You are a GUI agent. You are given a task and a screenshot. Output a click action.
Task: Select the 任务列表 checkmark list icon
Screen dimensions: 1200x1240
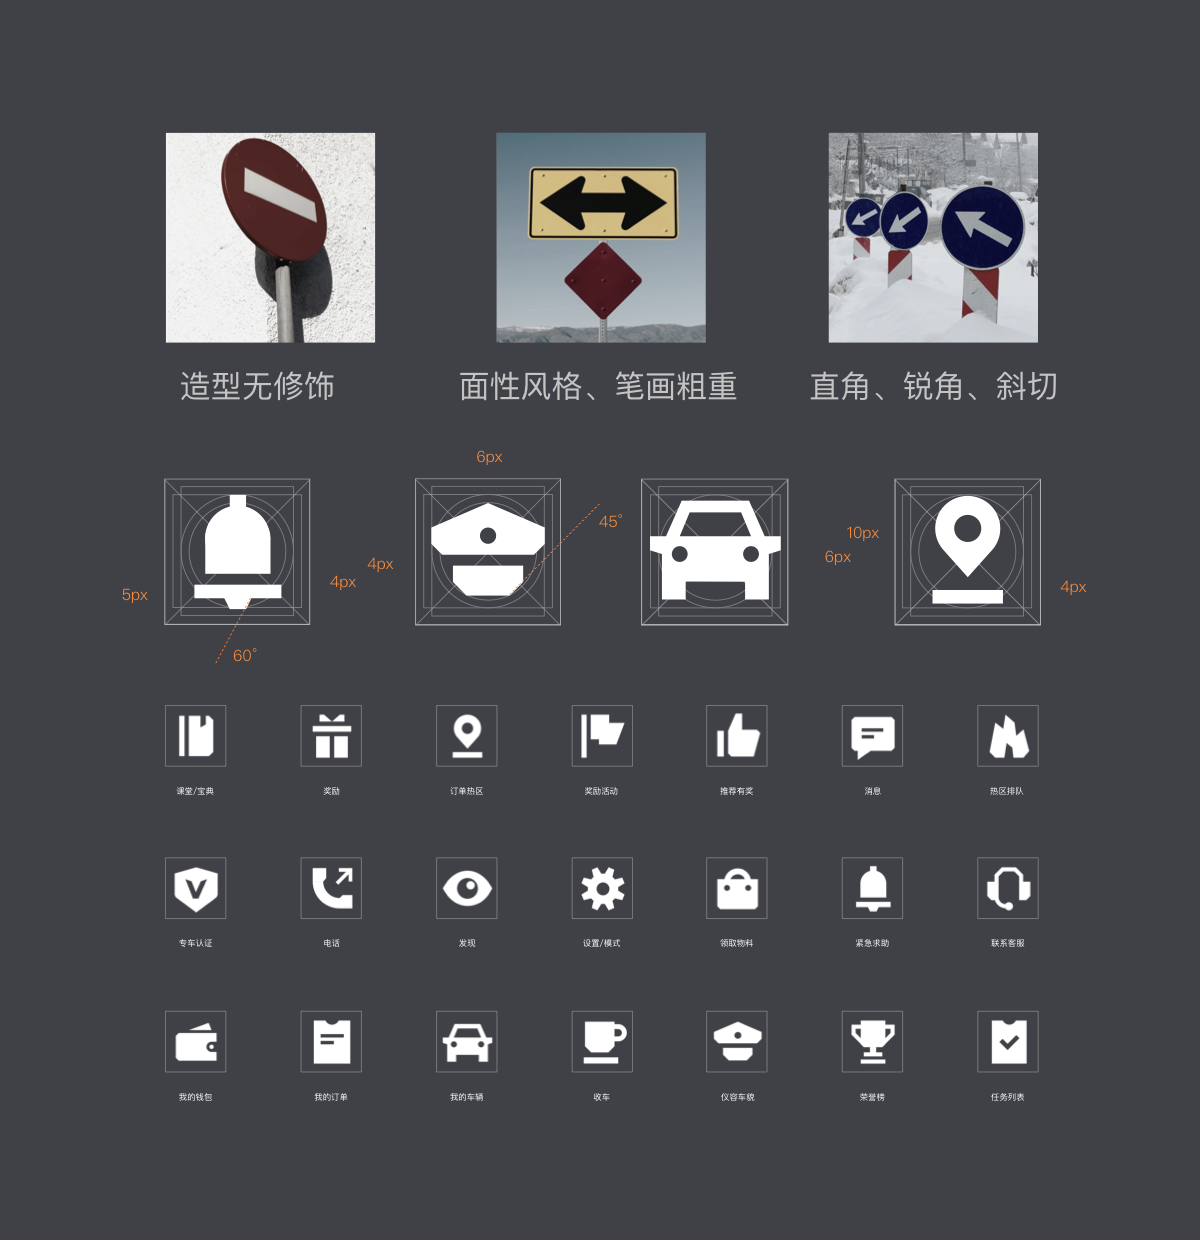(1008, 1041)
